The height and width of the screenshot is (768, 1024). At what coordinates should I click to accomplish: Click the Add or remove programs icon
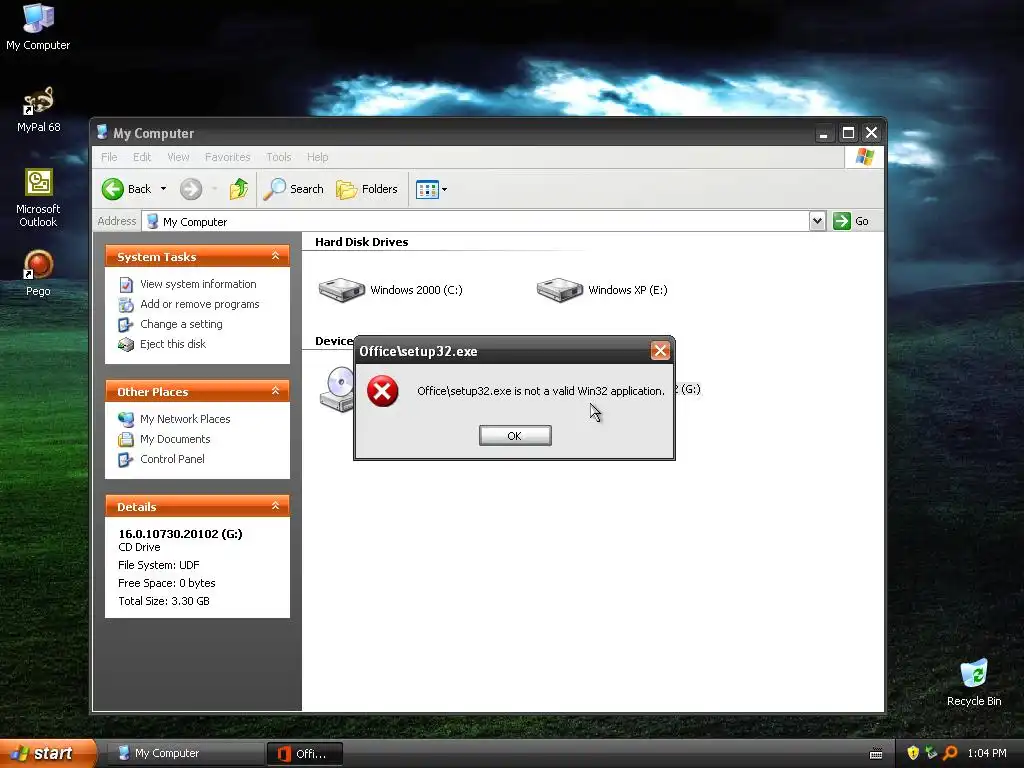tap(126, 304)
